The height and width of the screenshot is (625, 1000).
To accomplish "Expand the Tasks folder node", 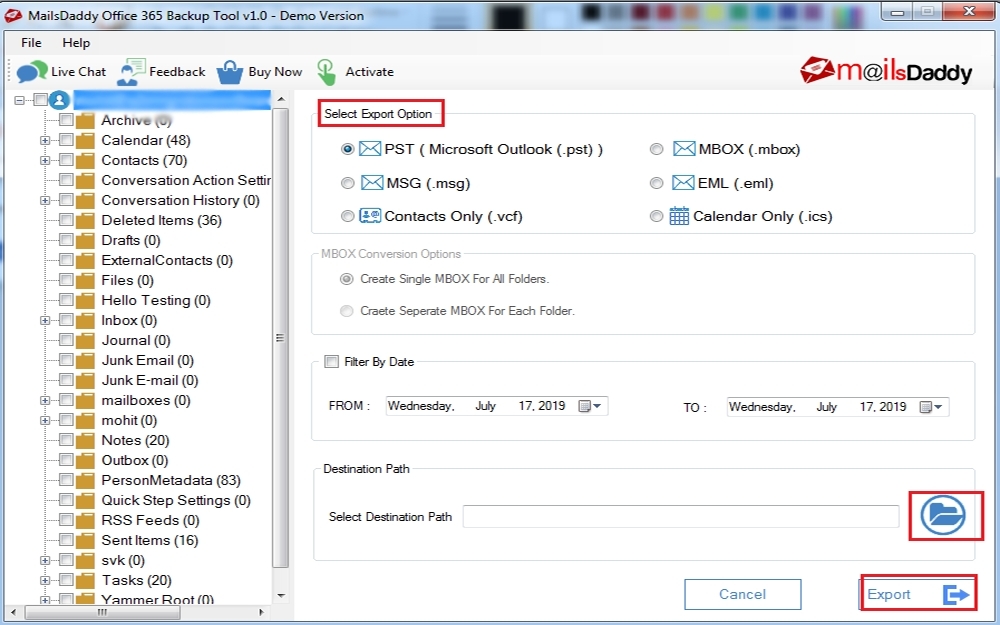I will point(45,580).
